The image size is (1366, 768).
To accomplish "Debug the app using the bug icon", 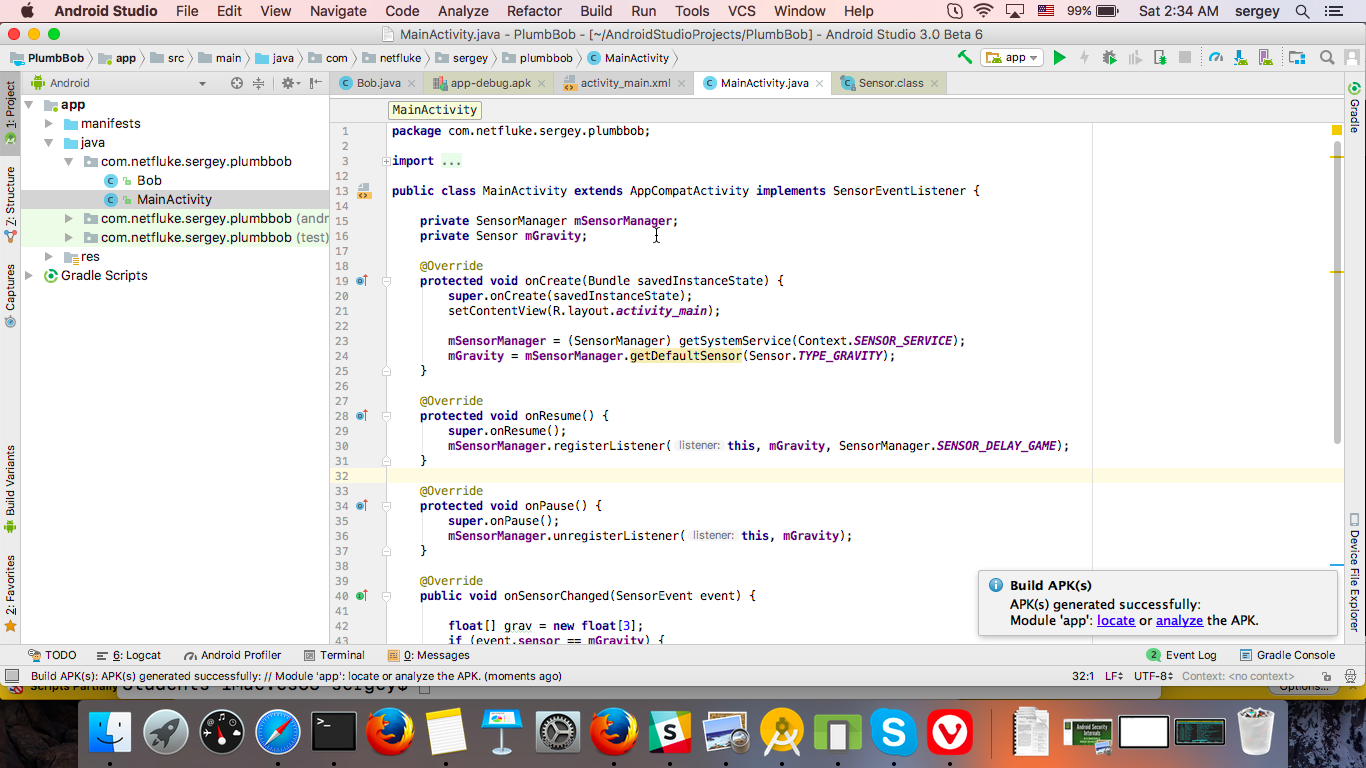I will 1109,58.
